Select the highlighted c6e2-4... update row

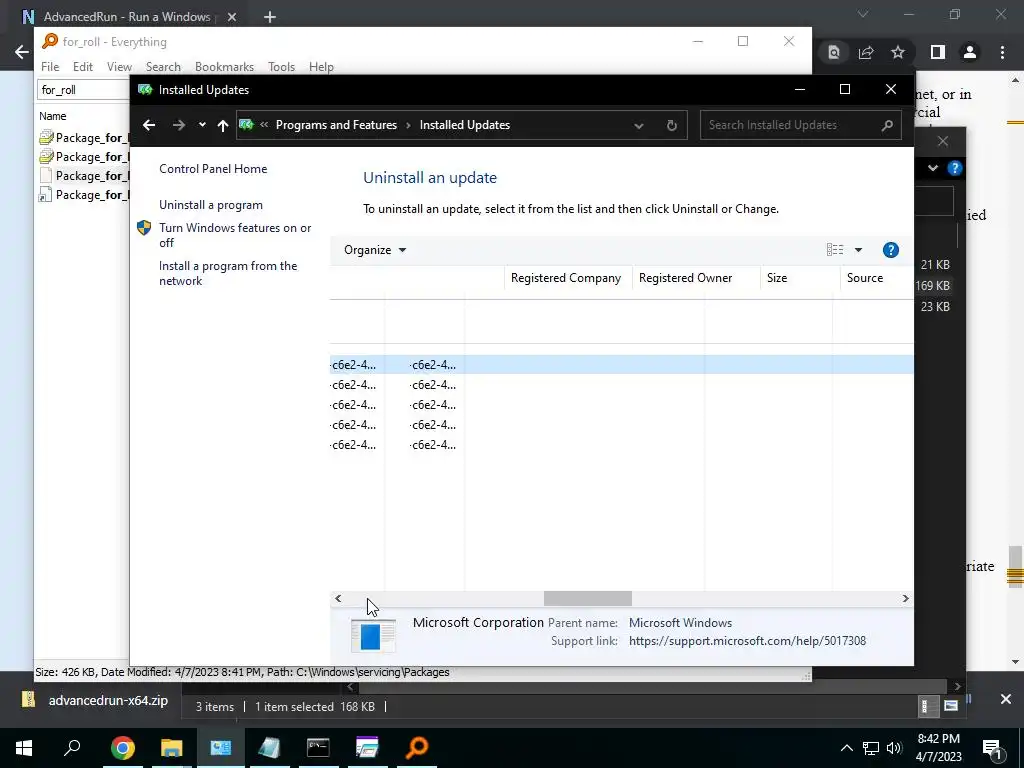coord(621,364)
